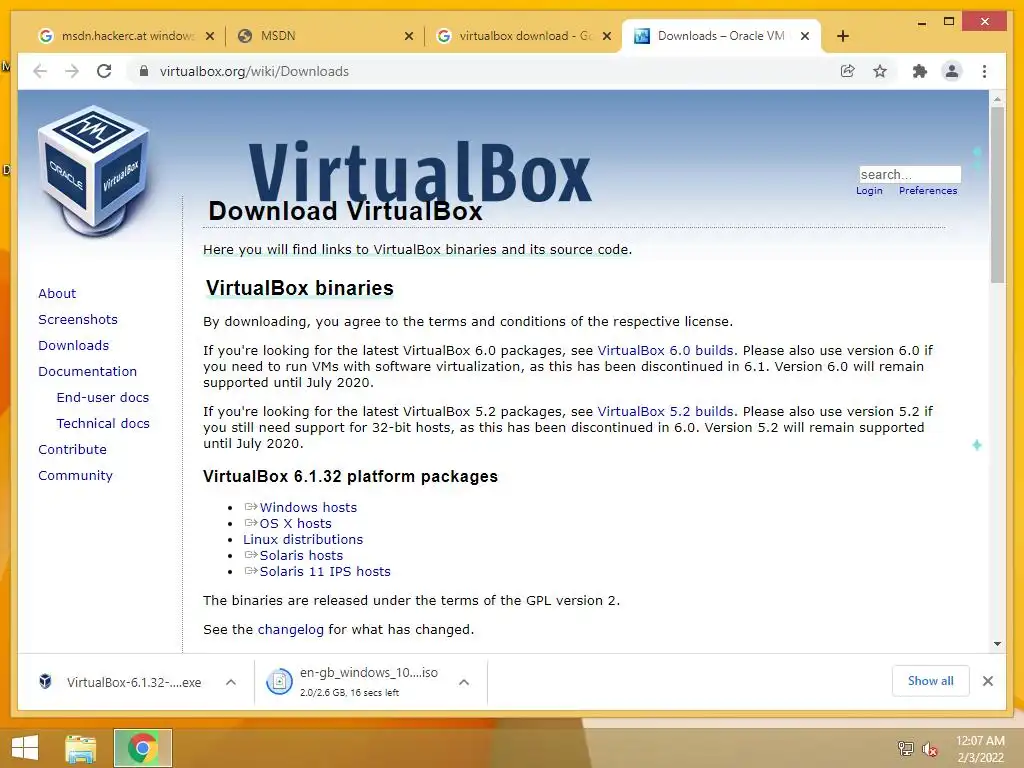
Task: Click the en-gb_windows_10 iso download item
Action: coord(368,682)
